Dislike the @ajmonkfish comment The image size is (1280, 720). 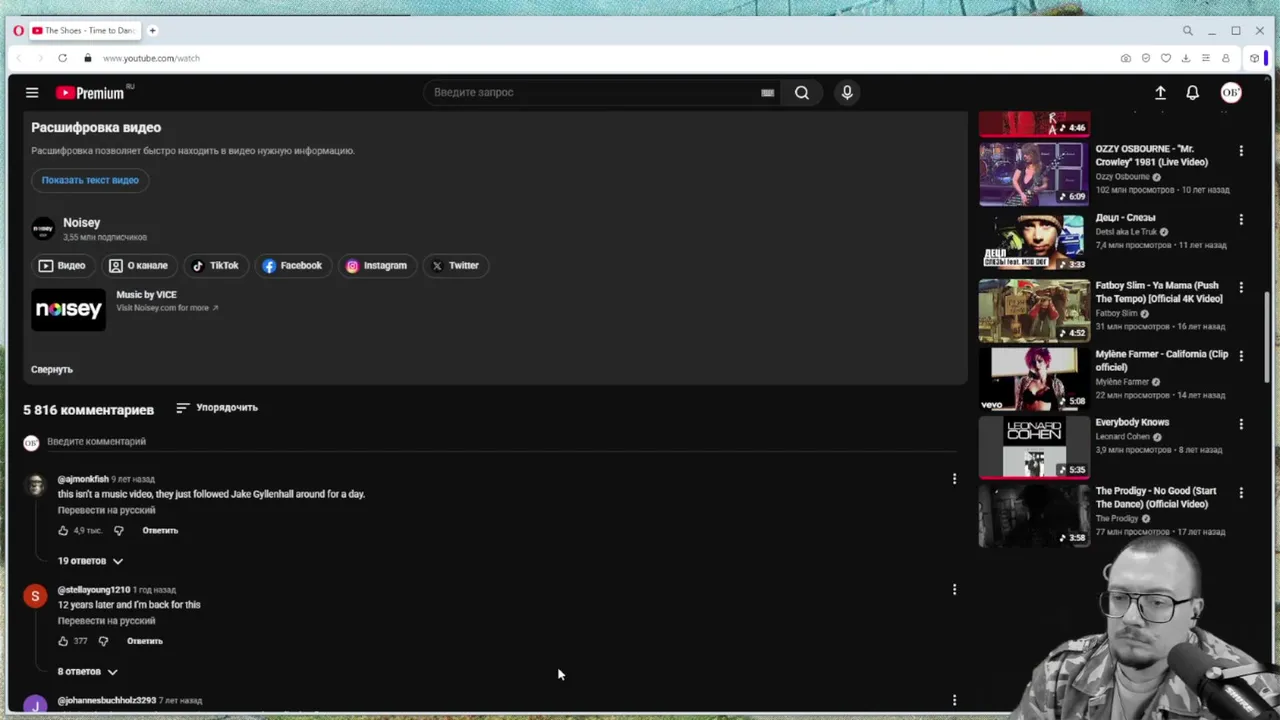point(118,531)
